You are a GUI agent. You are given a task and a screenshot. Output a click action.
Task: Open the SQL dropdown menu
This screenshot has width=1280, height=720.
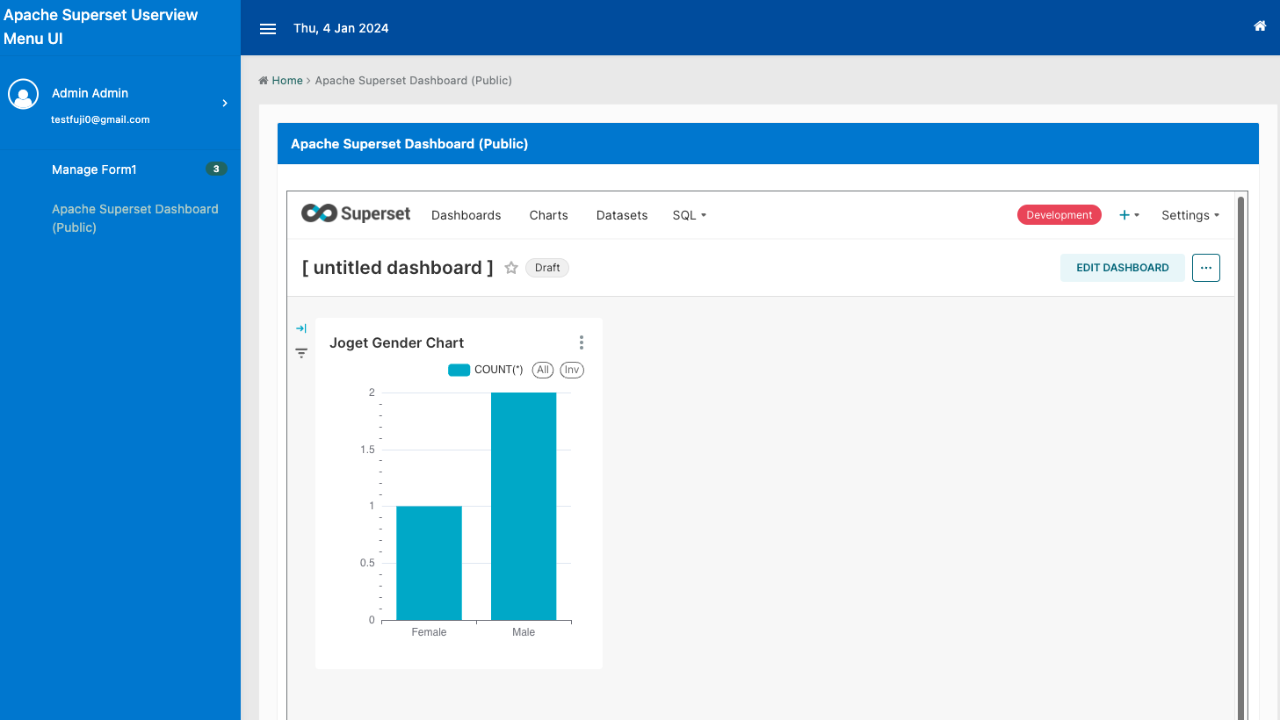(689, 215)
